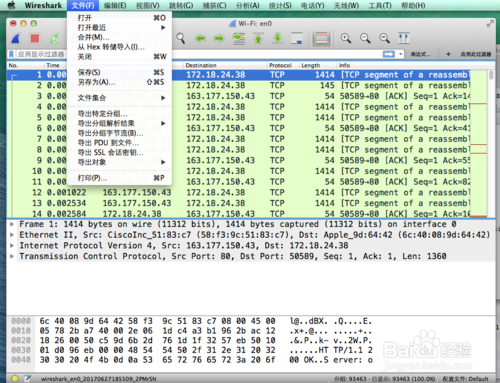The width and height of the screenshot is (500, 383).
Task: Jump to the first packet icon
Action: (x=258, y=38)
